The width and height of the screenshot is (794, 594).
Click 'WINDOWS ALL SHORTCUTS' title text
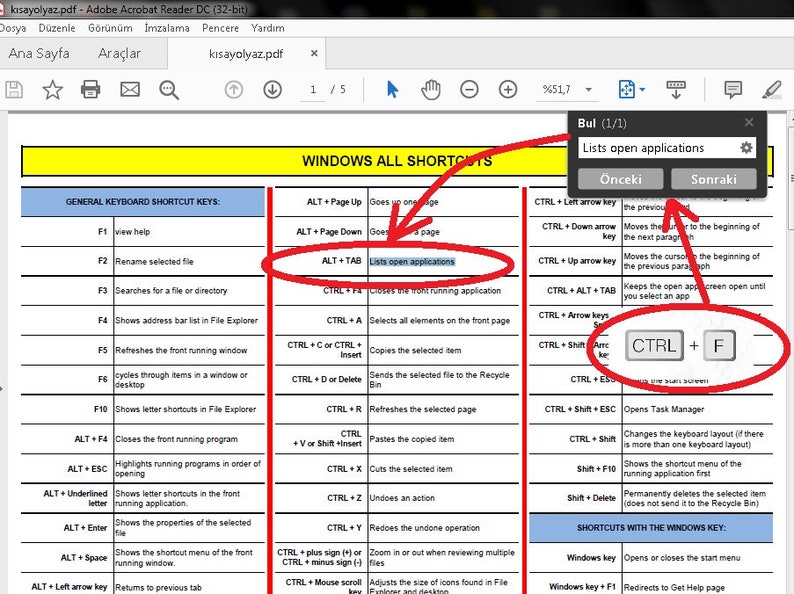point(397,161)
